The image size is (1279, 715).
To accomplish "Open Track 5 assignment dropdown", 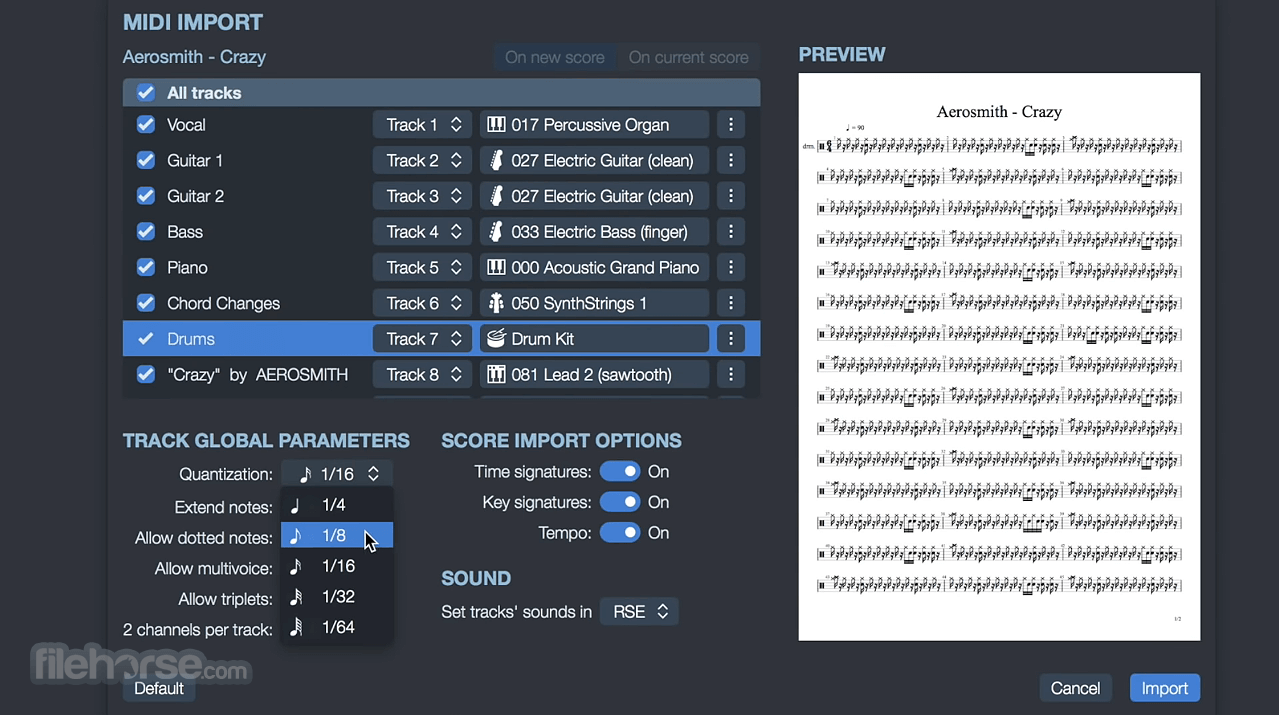I will point(423,268).
